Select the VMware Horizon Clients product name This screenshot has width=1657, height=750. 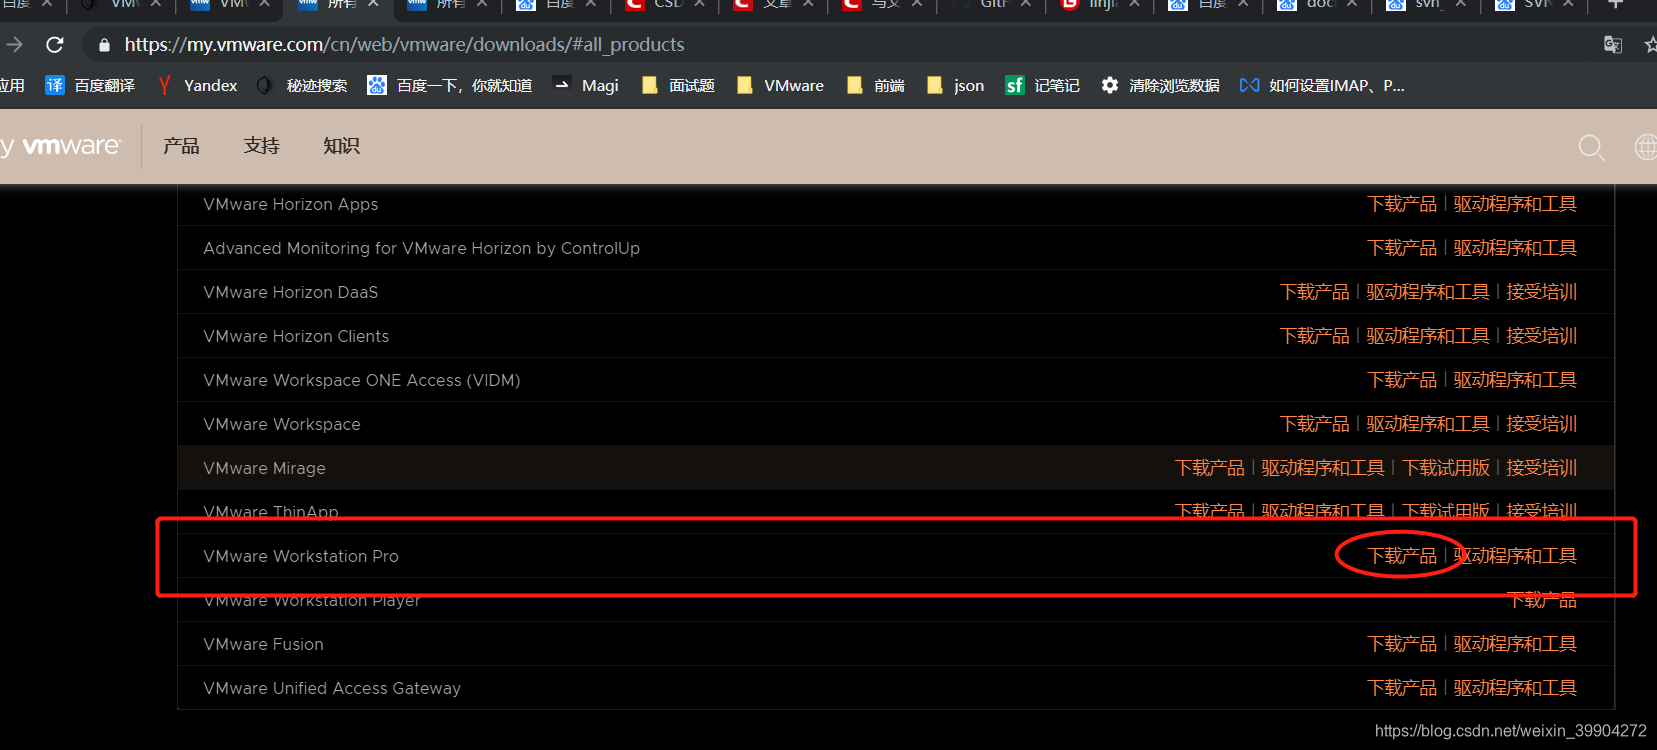pos(296,336)
